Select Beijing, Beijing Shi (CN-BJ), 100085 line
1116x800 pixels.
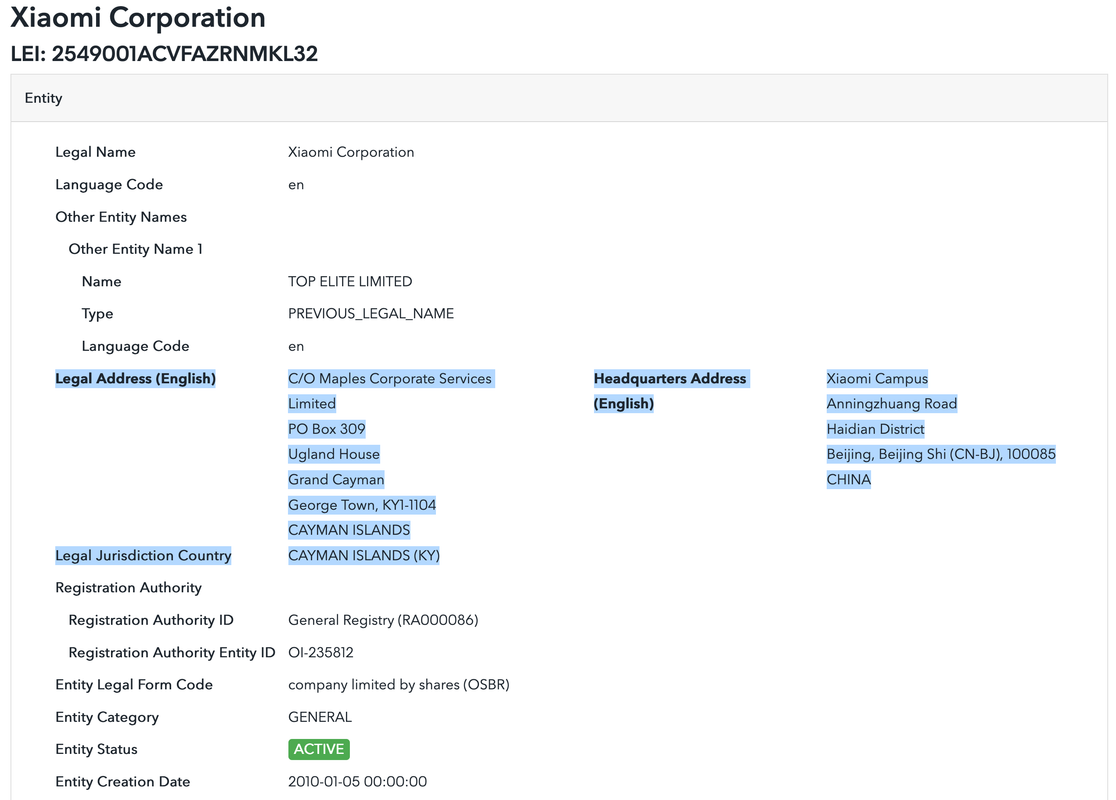pos(941,454)
